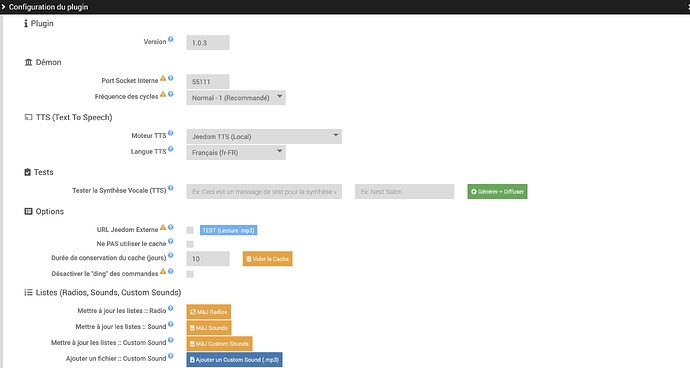Click help icon next to Version
This screenshot has width=690, height=368.
(x=171, y=39)
